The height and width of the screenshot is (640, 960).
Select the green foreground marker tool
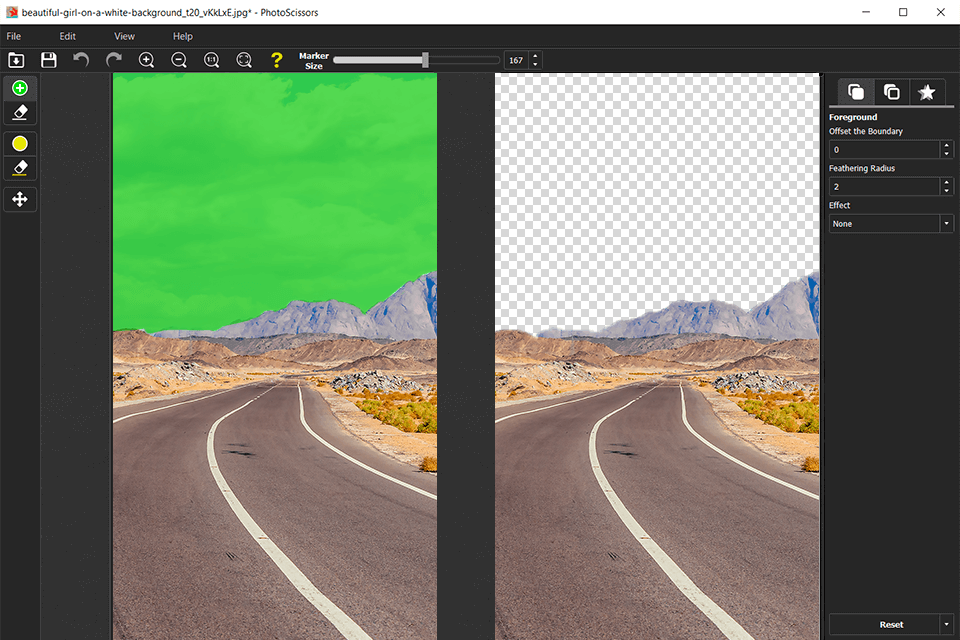coord(20,88)
